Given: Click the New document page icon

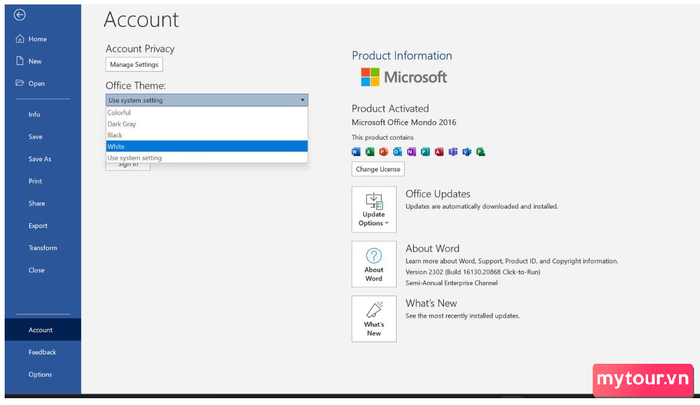Looking at the screenshot, I should tap(20, 61).
